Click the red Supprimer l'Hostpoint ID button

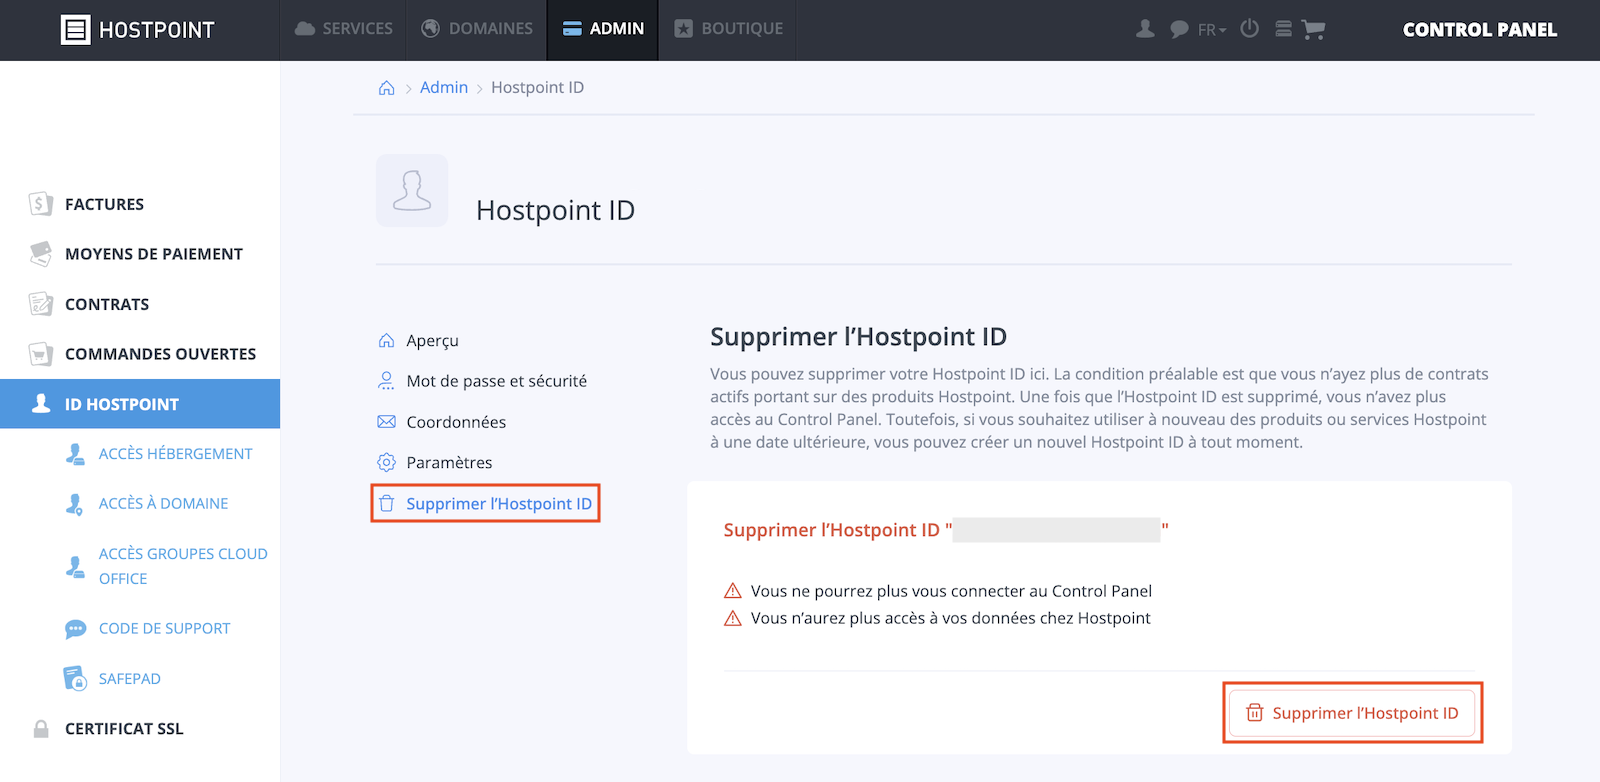[1352, 713]
